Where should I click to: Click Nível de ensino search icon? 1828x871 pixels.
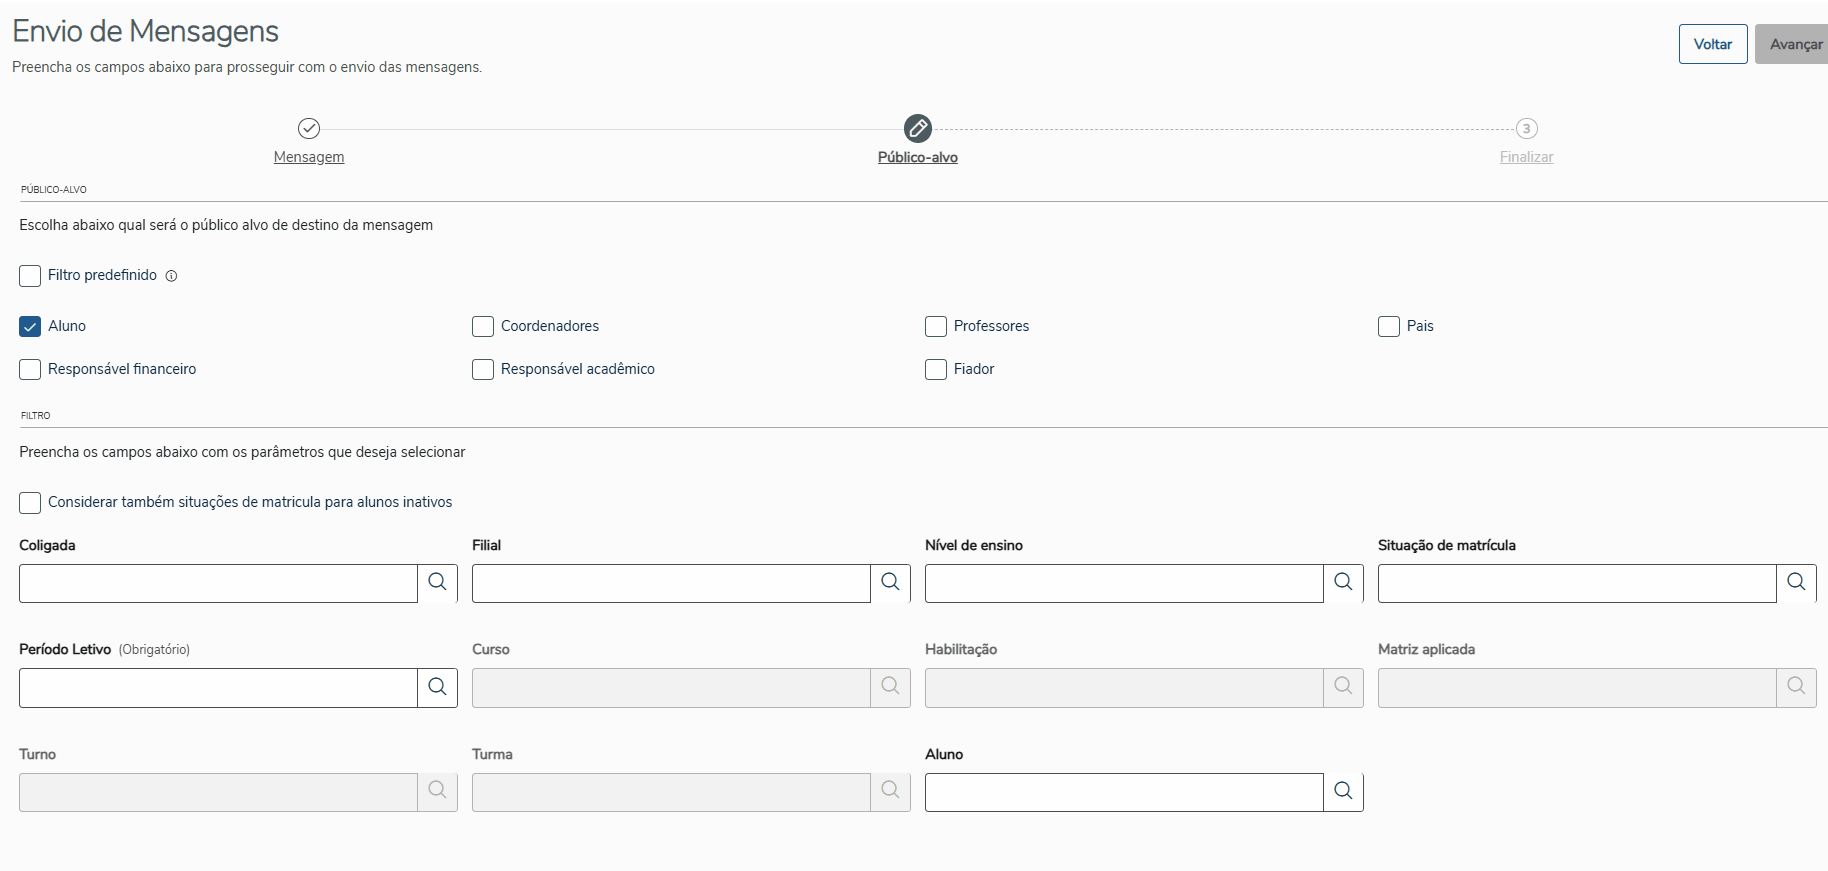1343,583
